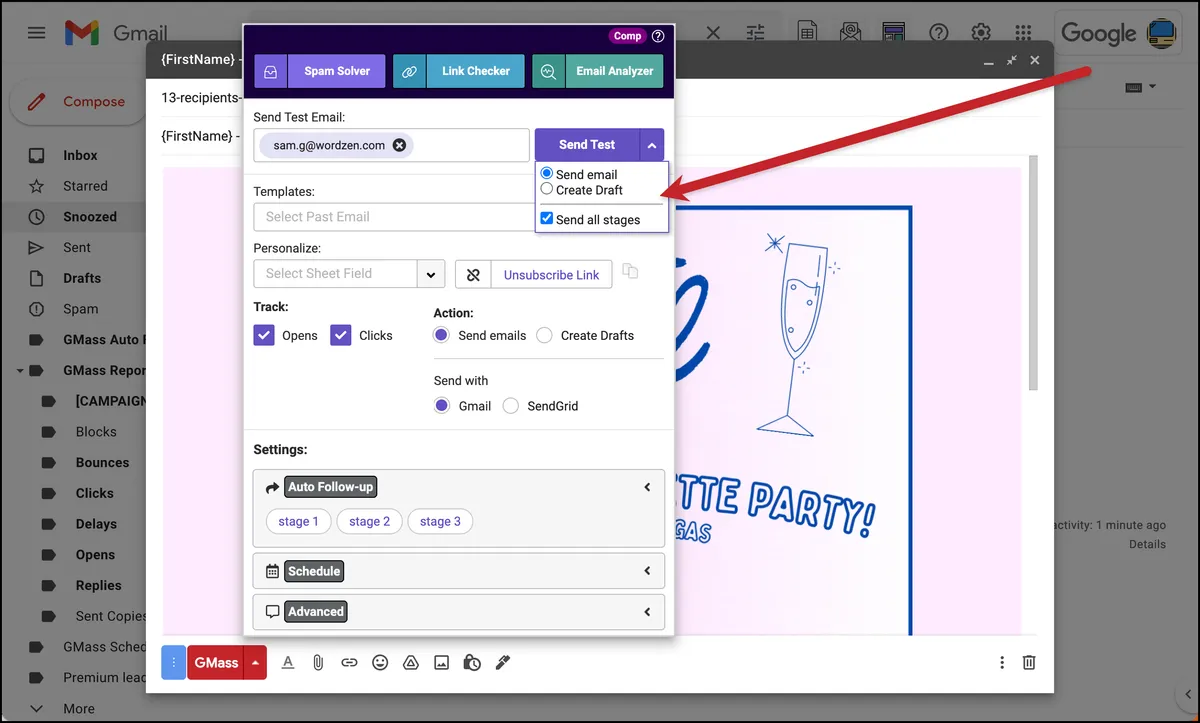Toggle confidential mode lock-clock icon
The width and height of the screenshot is (1200, 723).
(472, 662)
